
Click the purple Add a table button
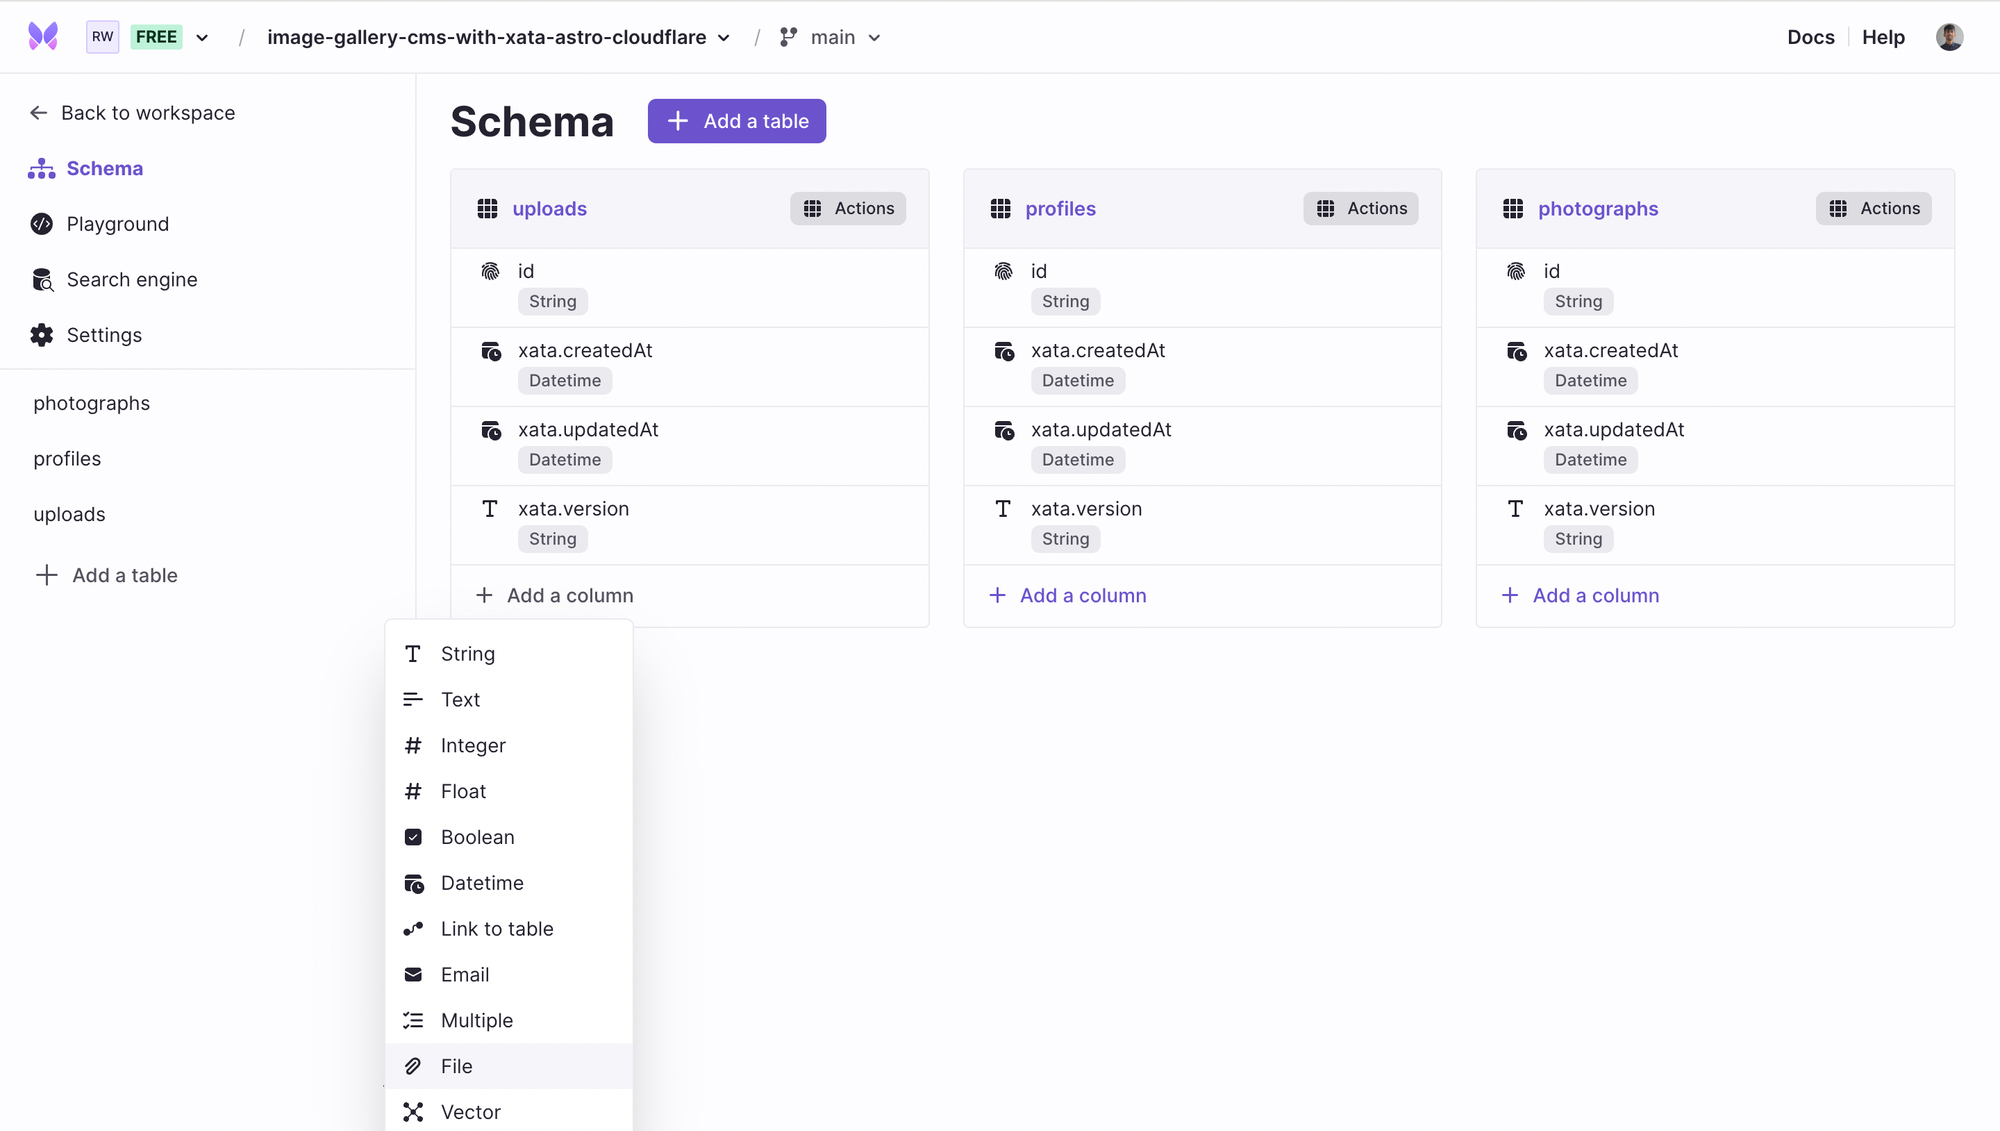737,121
